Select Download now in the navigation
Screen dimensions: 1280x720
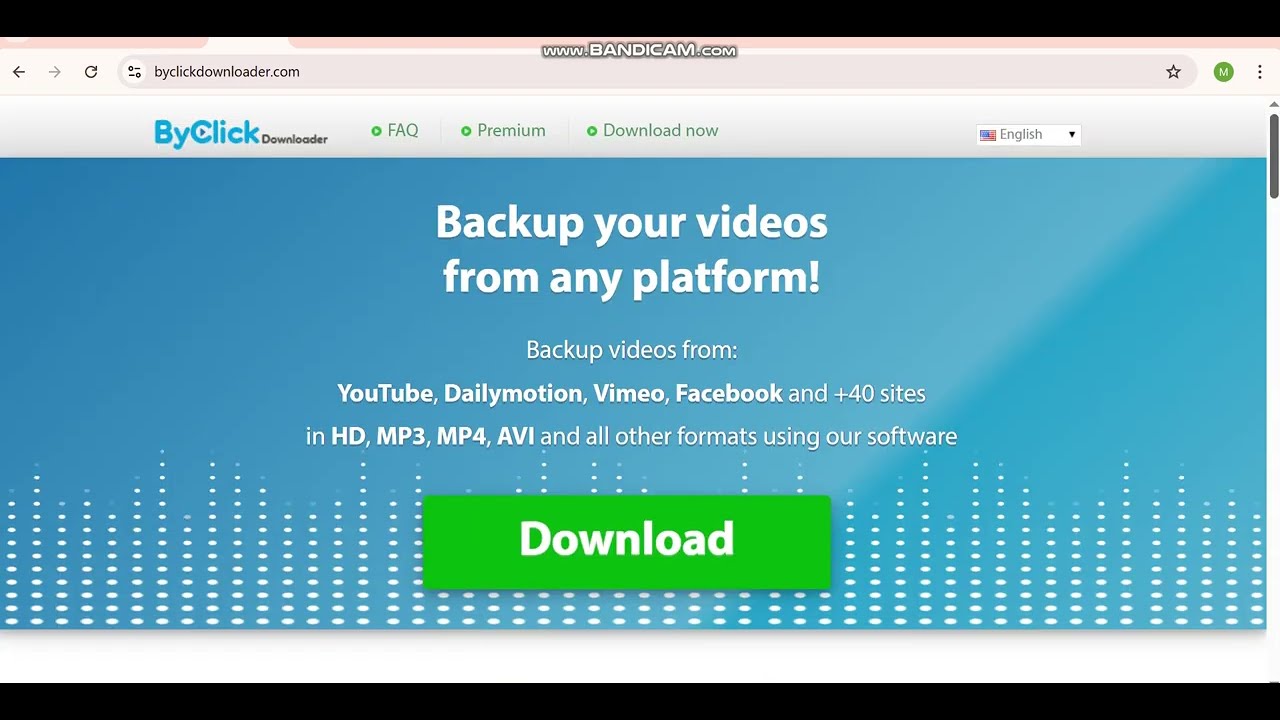652,131
